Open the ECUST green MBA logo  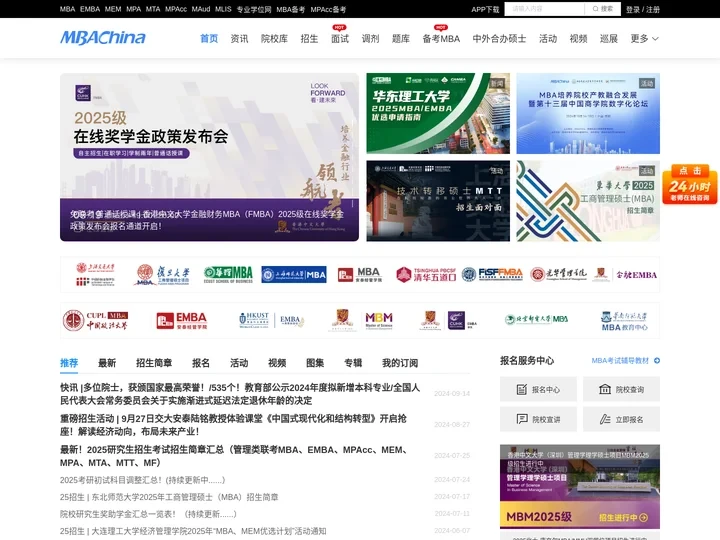[x=228, y=275]
